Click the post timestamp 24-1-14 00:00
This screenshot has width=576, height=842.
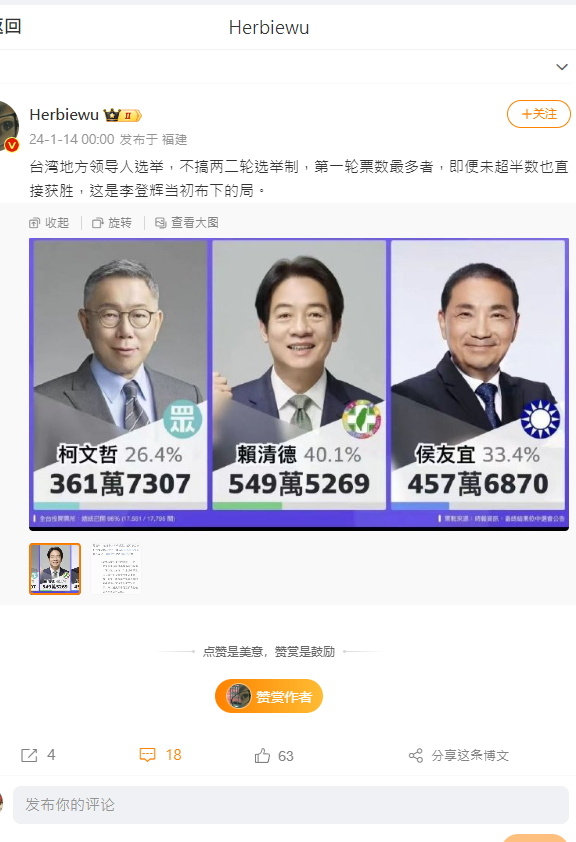tap(71, 140)
